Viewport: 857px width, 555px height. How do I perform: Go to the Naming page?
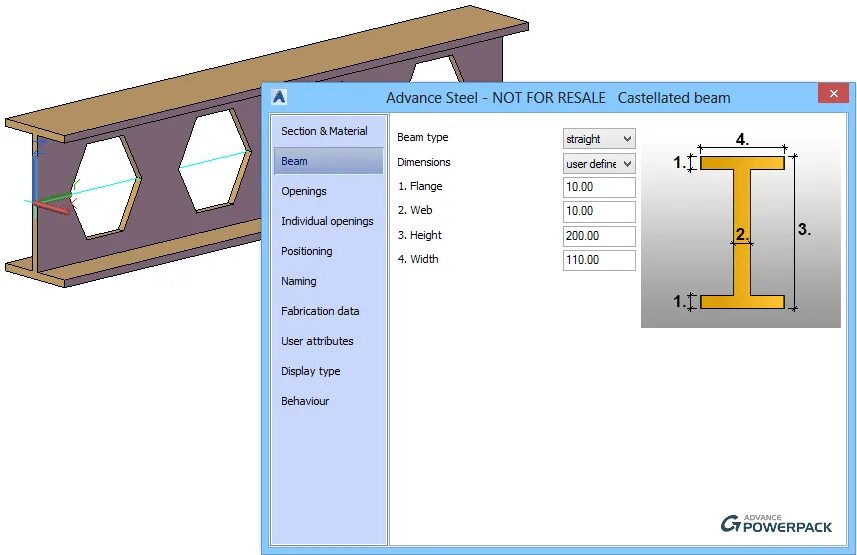point(298,281)
